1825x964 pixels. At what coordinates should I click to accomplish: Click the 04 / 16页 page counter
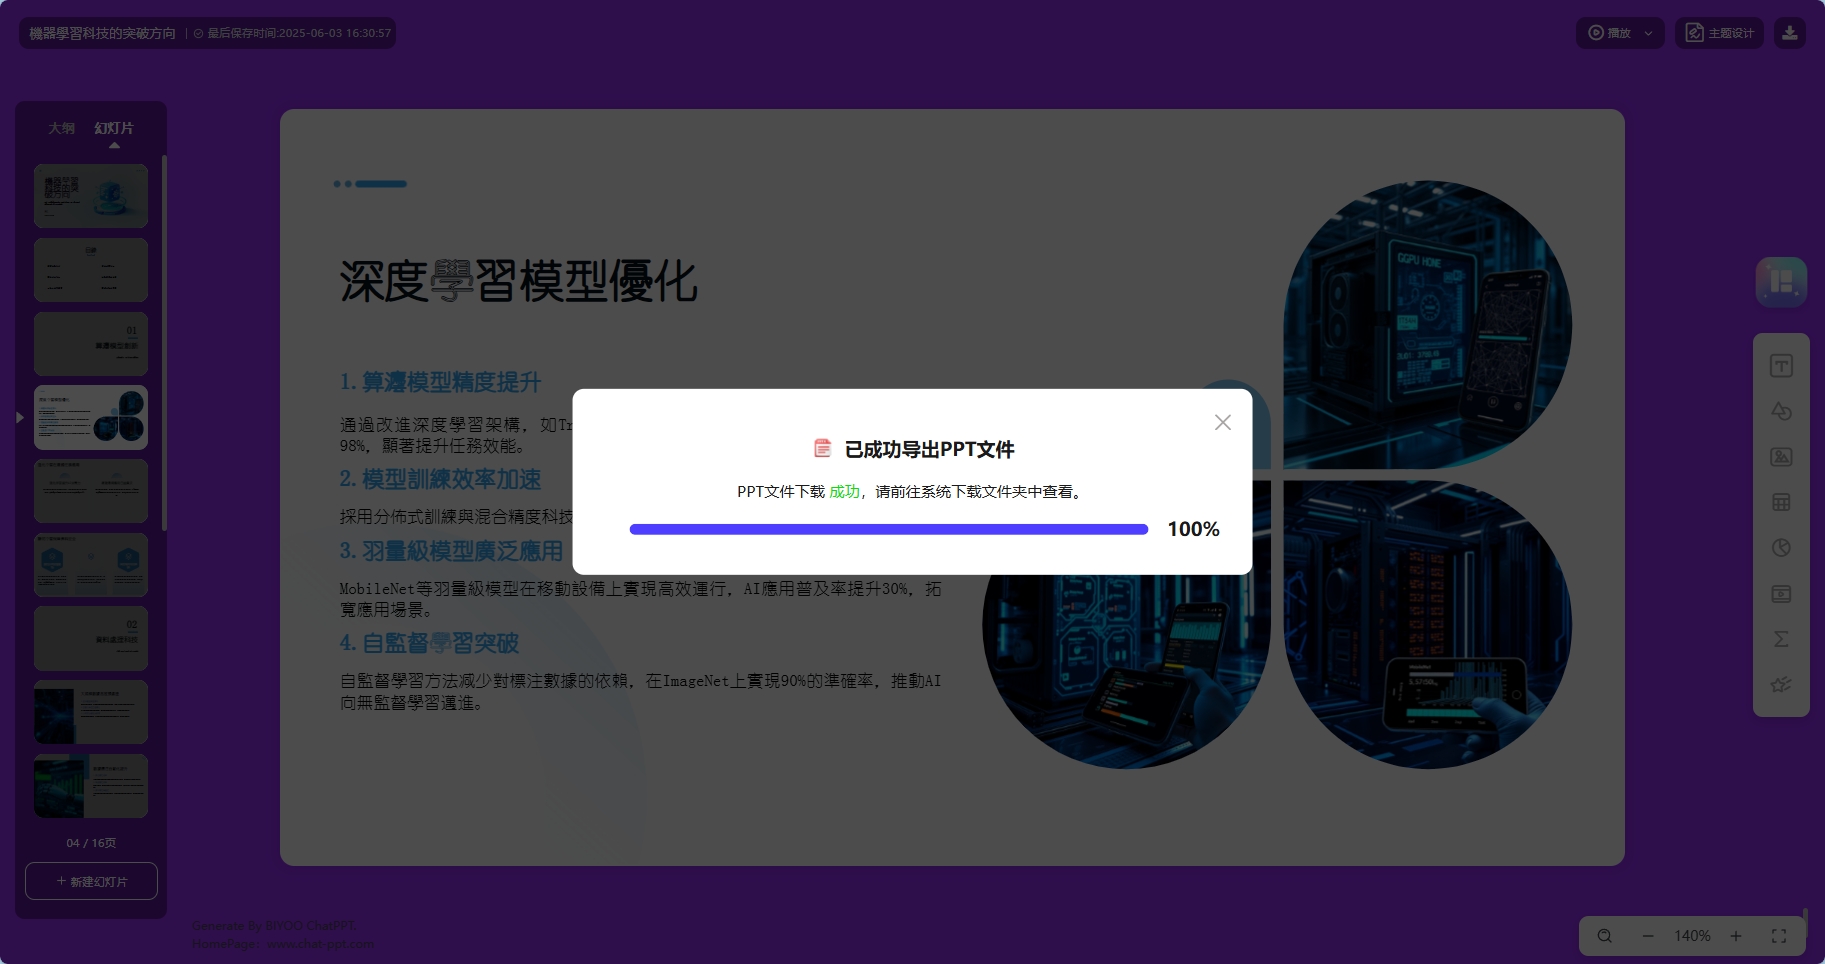(91, 843)
